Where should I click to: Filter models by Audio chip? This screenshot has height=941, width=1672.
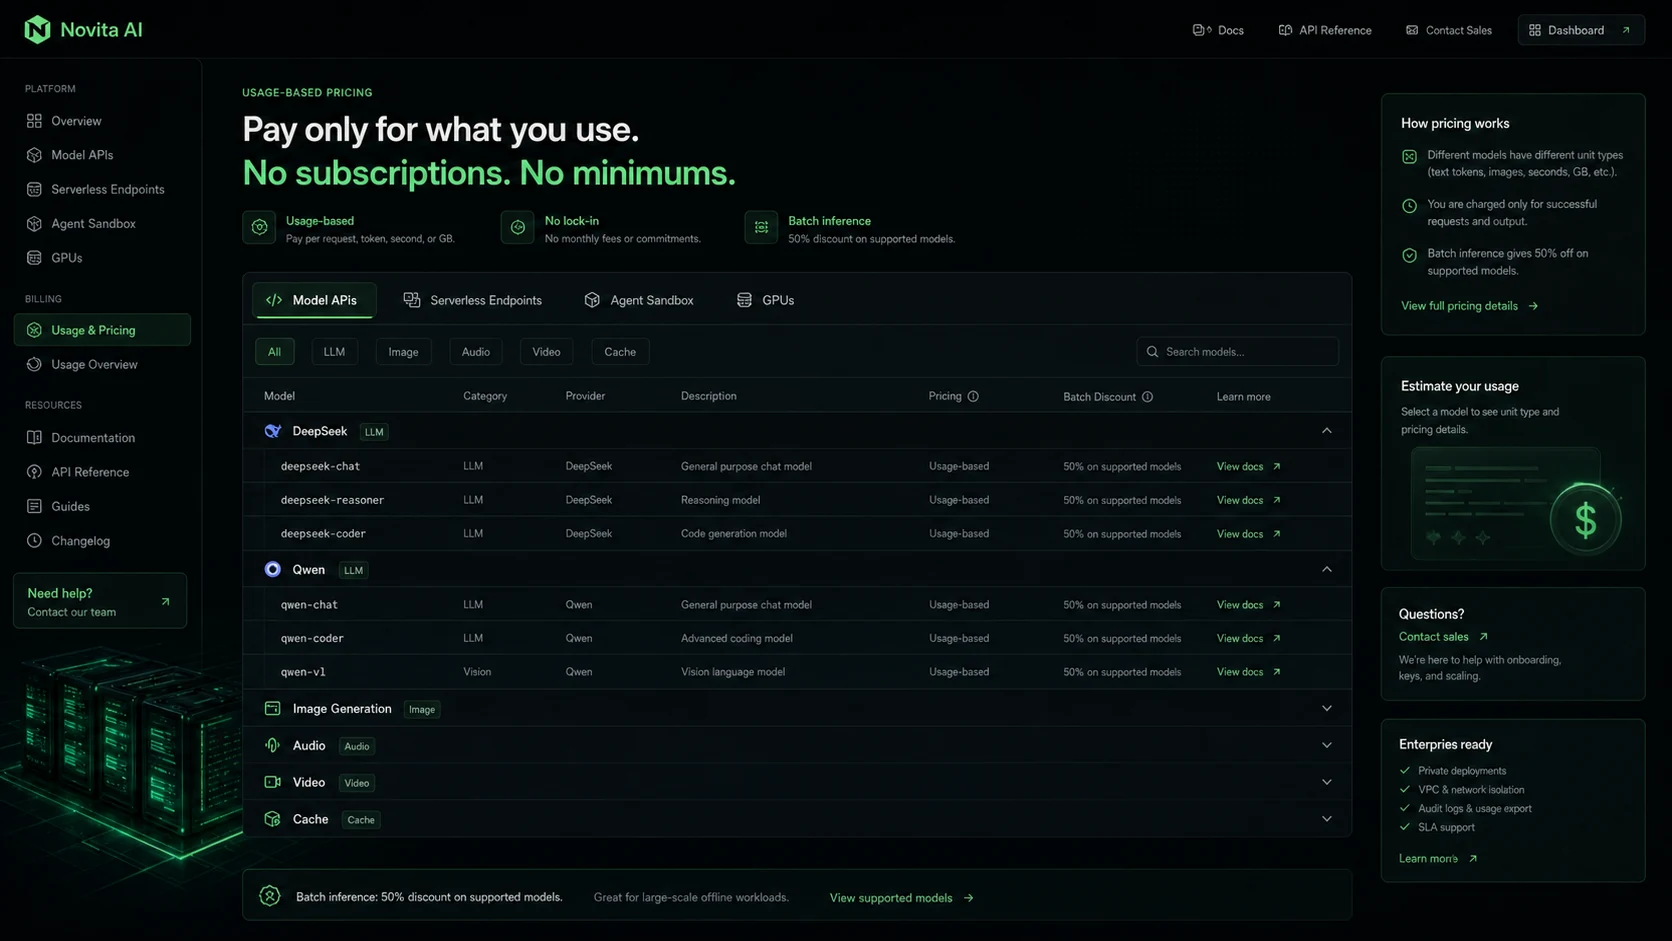point(476,352)
